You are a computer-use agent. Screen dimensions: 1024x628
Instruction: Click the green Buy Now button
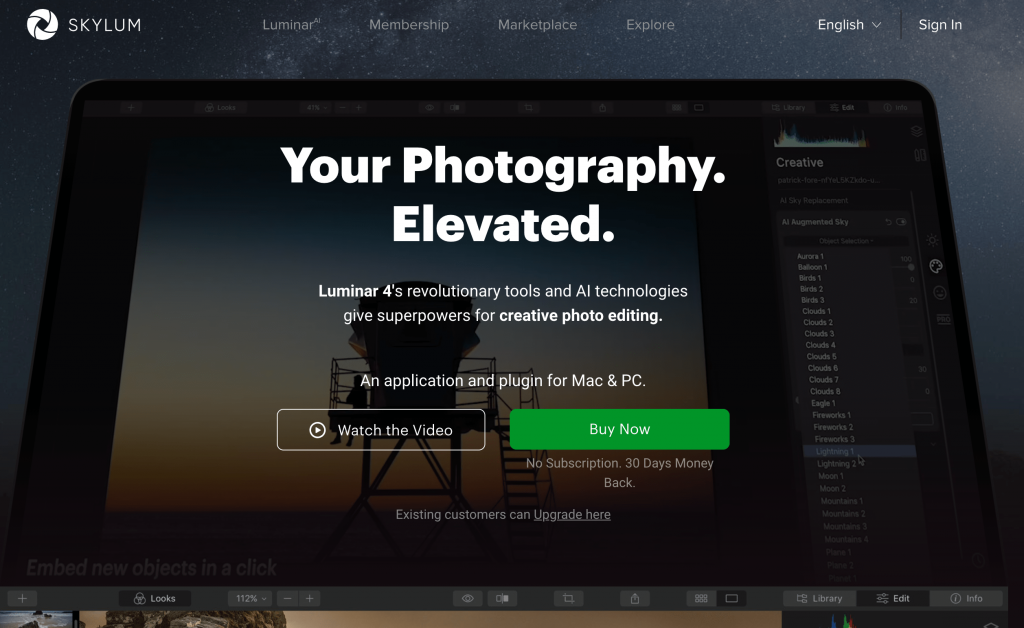[x=619, y=429]
